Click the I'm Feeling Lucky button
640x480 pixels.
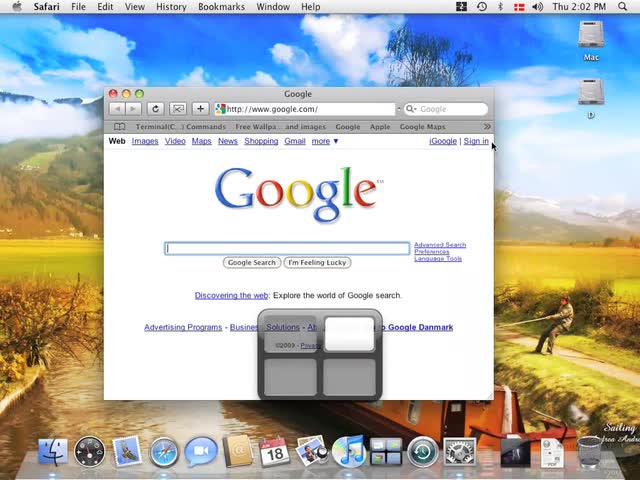pyautogui.click(x=317, y=262)
